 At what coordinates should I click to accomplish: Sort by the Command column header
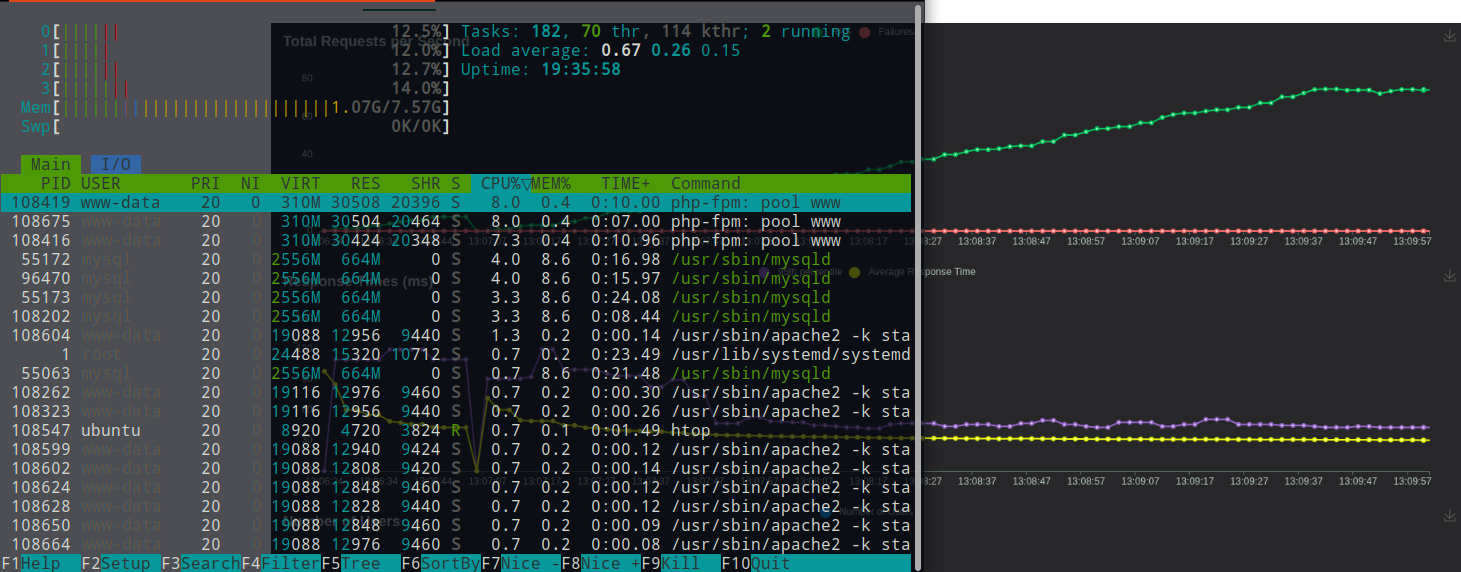[x=706, y=184]
